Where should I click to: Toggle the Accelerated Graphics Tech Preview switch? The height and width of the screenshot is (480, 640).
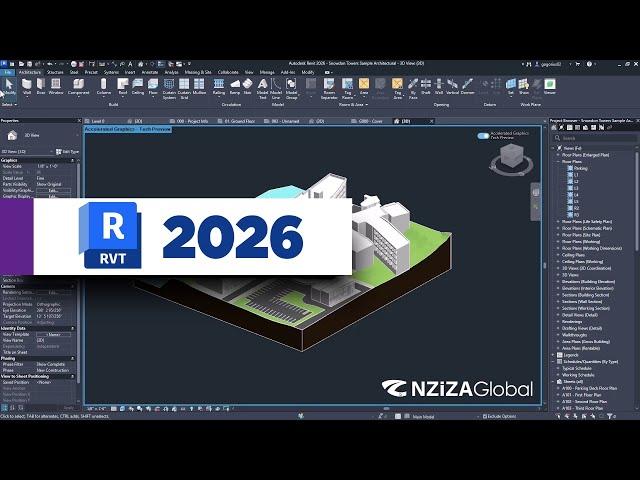[x=483, y=135]
